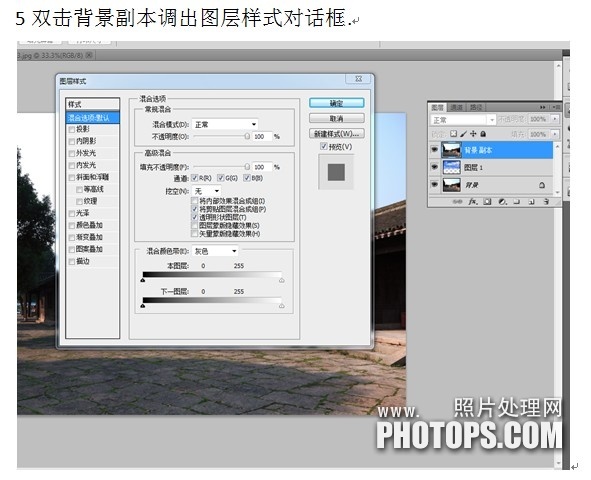Click the lock position move icon
This screenshot has width=591, height=480.
pos(473,134)
